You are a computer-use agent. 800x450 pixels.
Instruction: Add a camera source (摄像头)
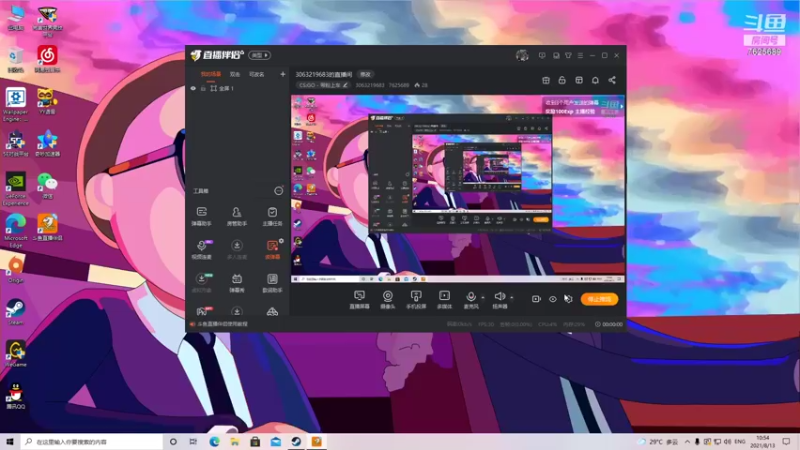click(388, 299)
